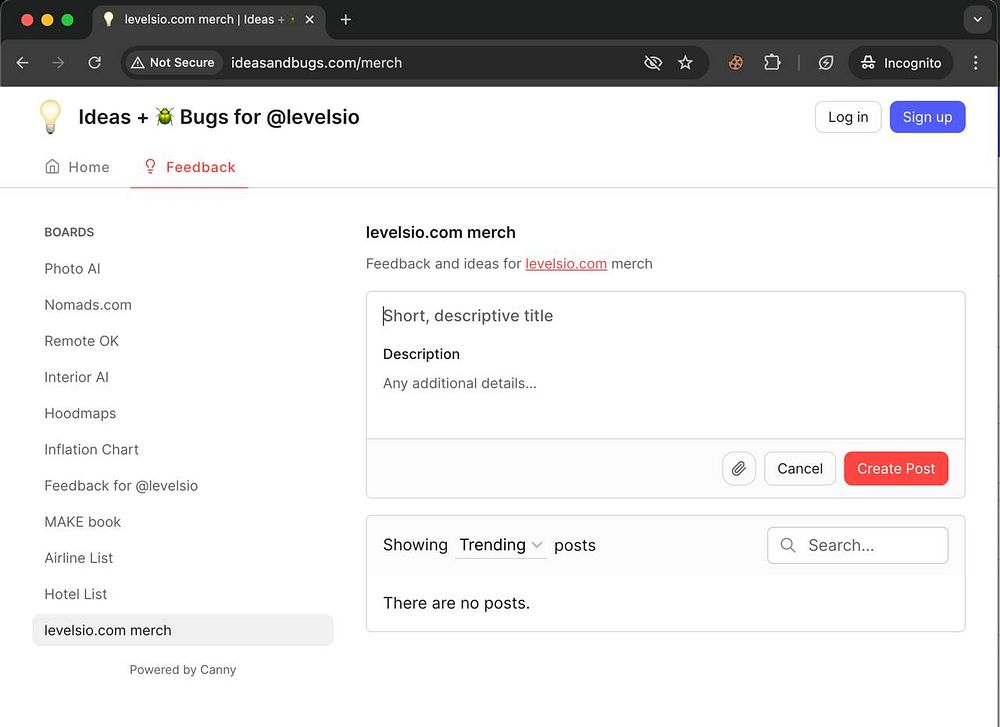The width and height of the screenshot is (1000, 727).
Task: Expand the Trending sort dropdown
Action: (x=500, y=545)
